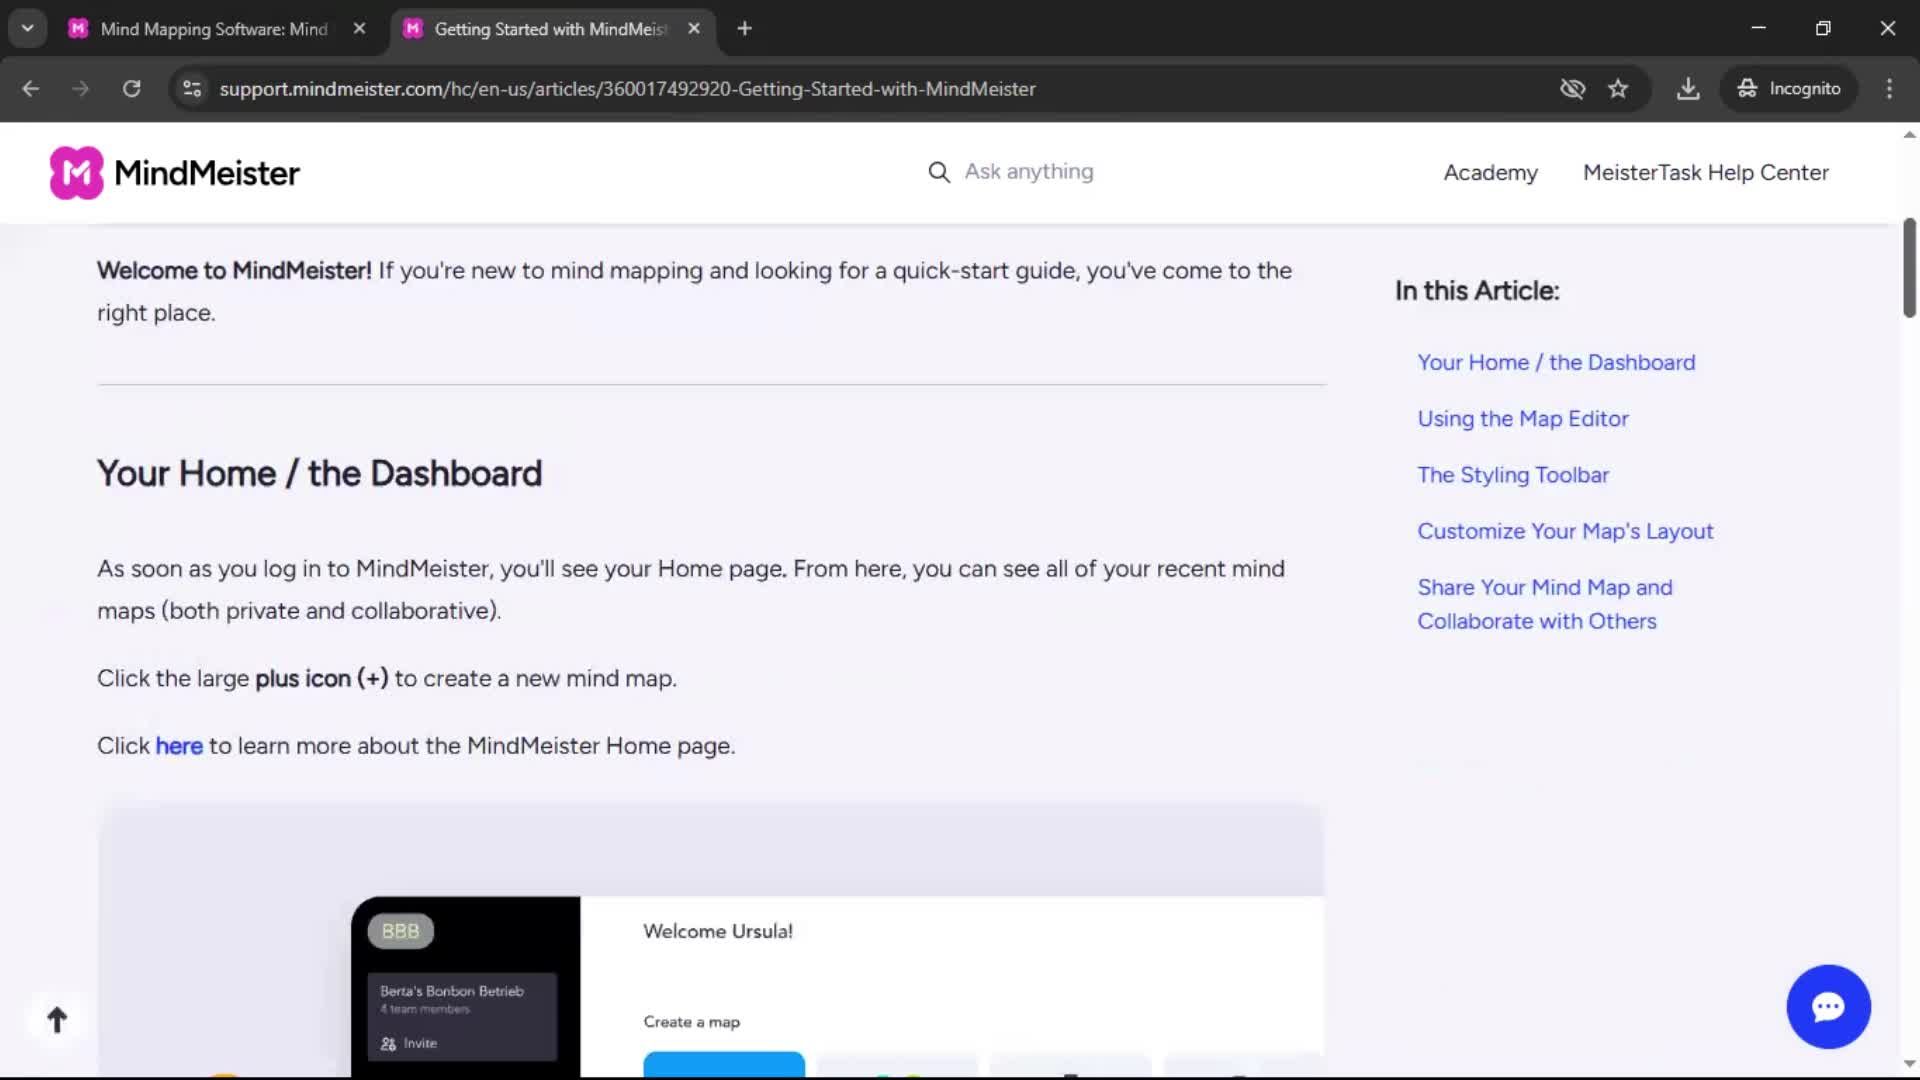Click 'Create a map' label in image
This screenshot has height=1080, width=1920.
[x=692, y=1022]
